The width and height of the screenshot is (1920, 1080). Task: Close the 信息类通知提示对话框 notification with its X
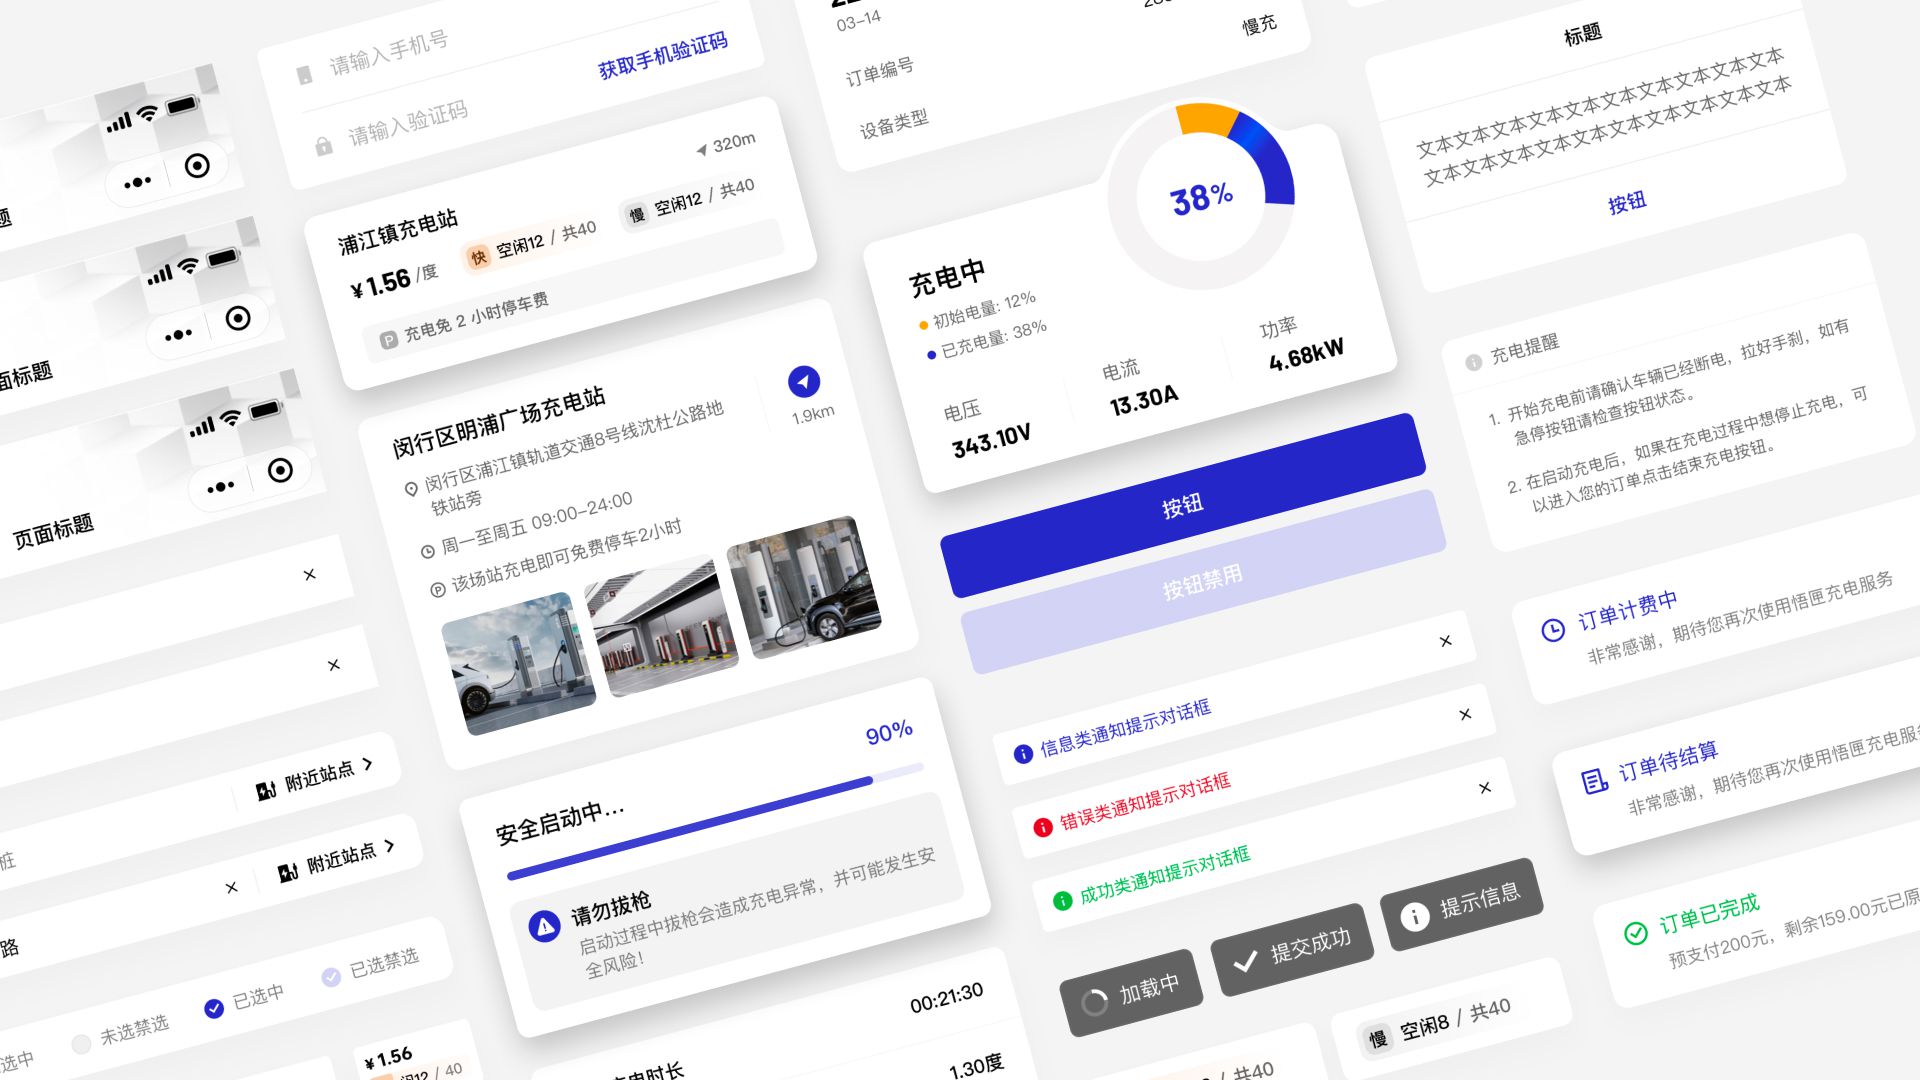click(1445, 641)
